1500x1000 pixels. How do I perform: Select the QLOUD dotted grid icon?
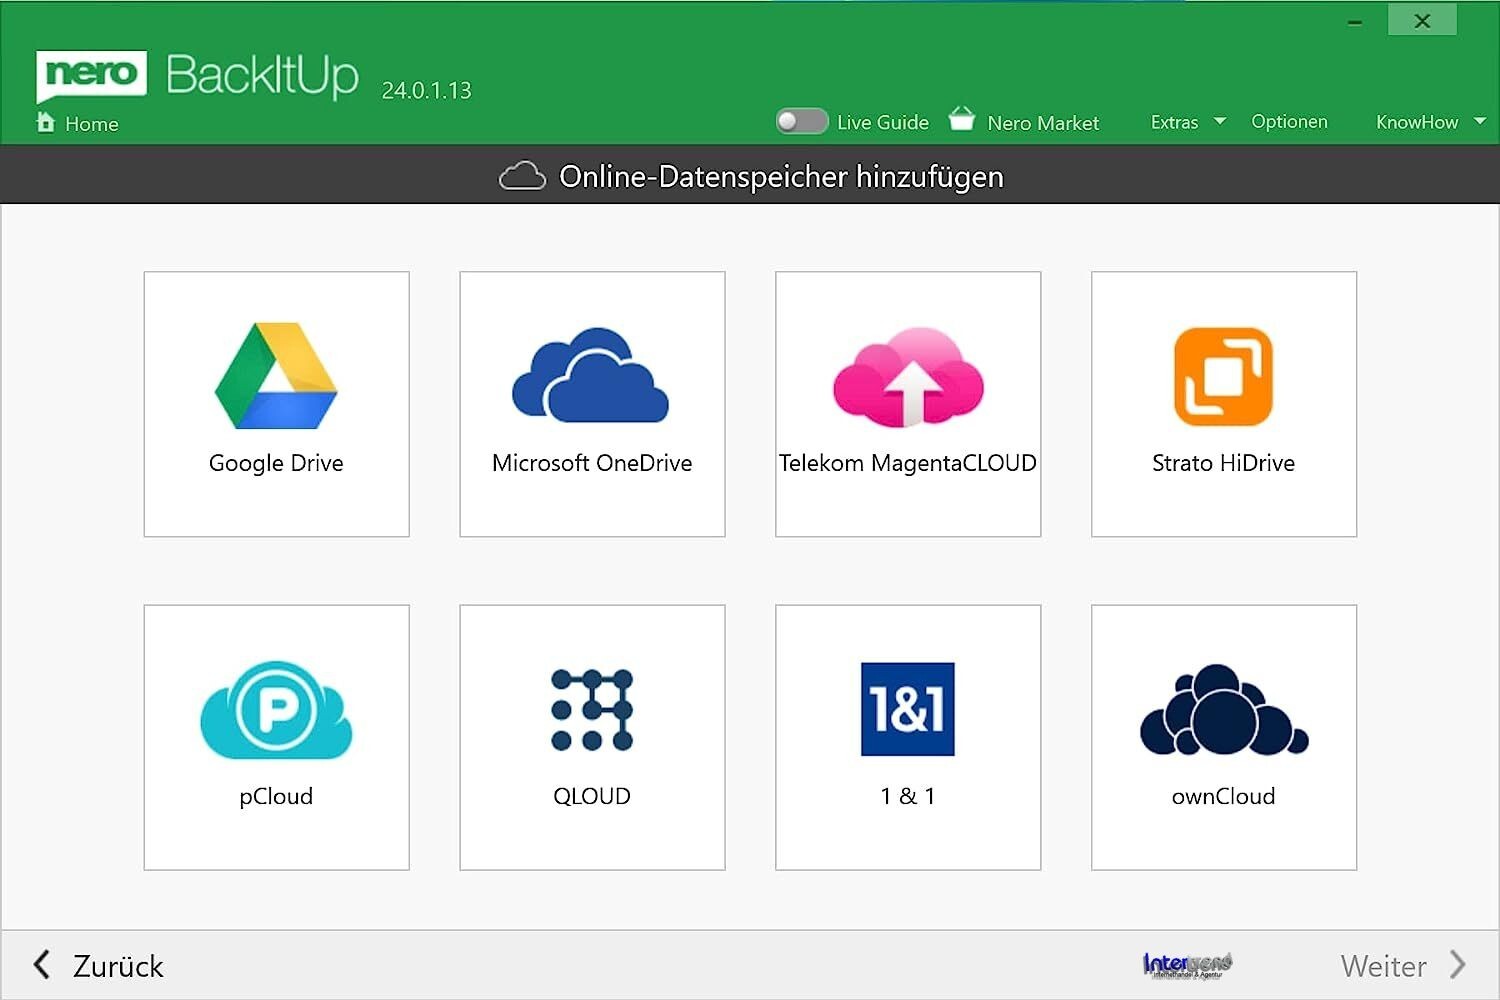pyautogui.click(x=592, y=710)
